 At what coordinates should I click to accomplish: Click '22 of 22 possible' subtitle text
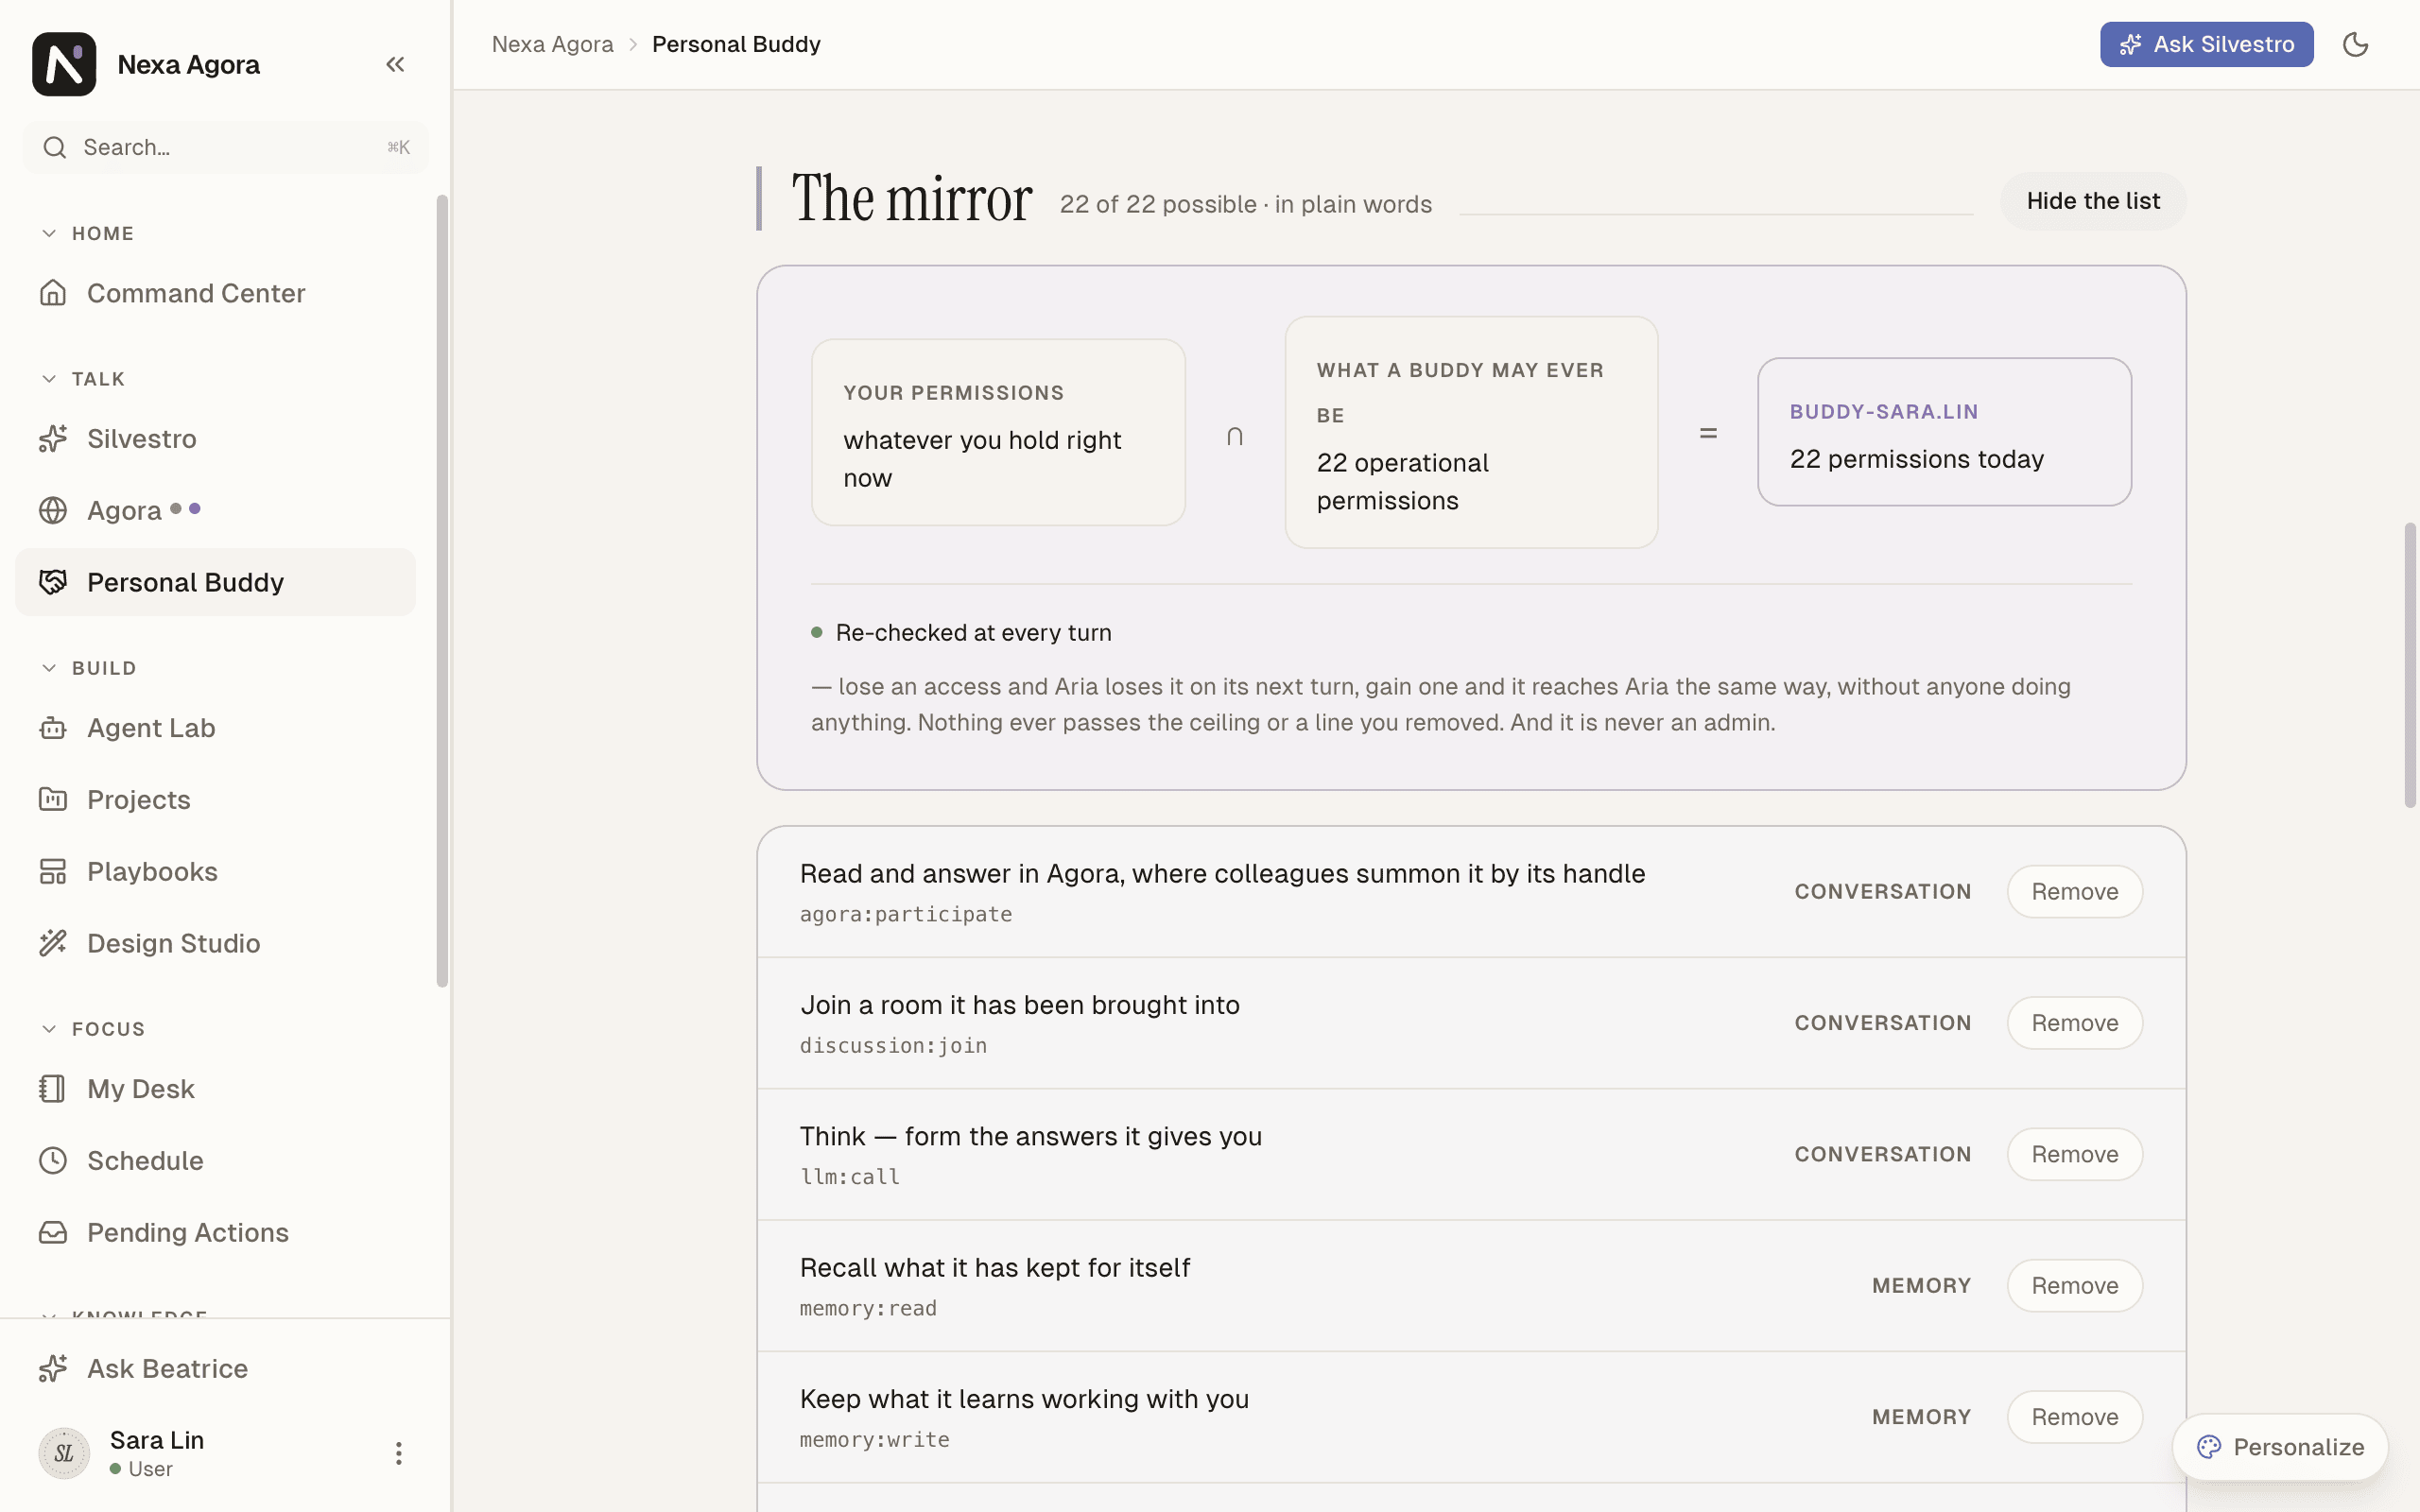coord(1158,204)
